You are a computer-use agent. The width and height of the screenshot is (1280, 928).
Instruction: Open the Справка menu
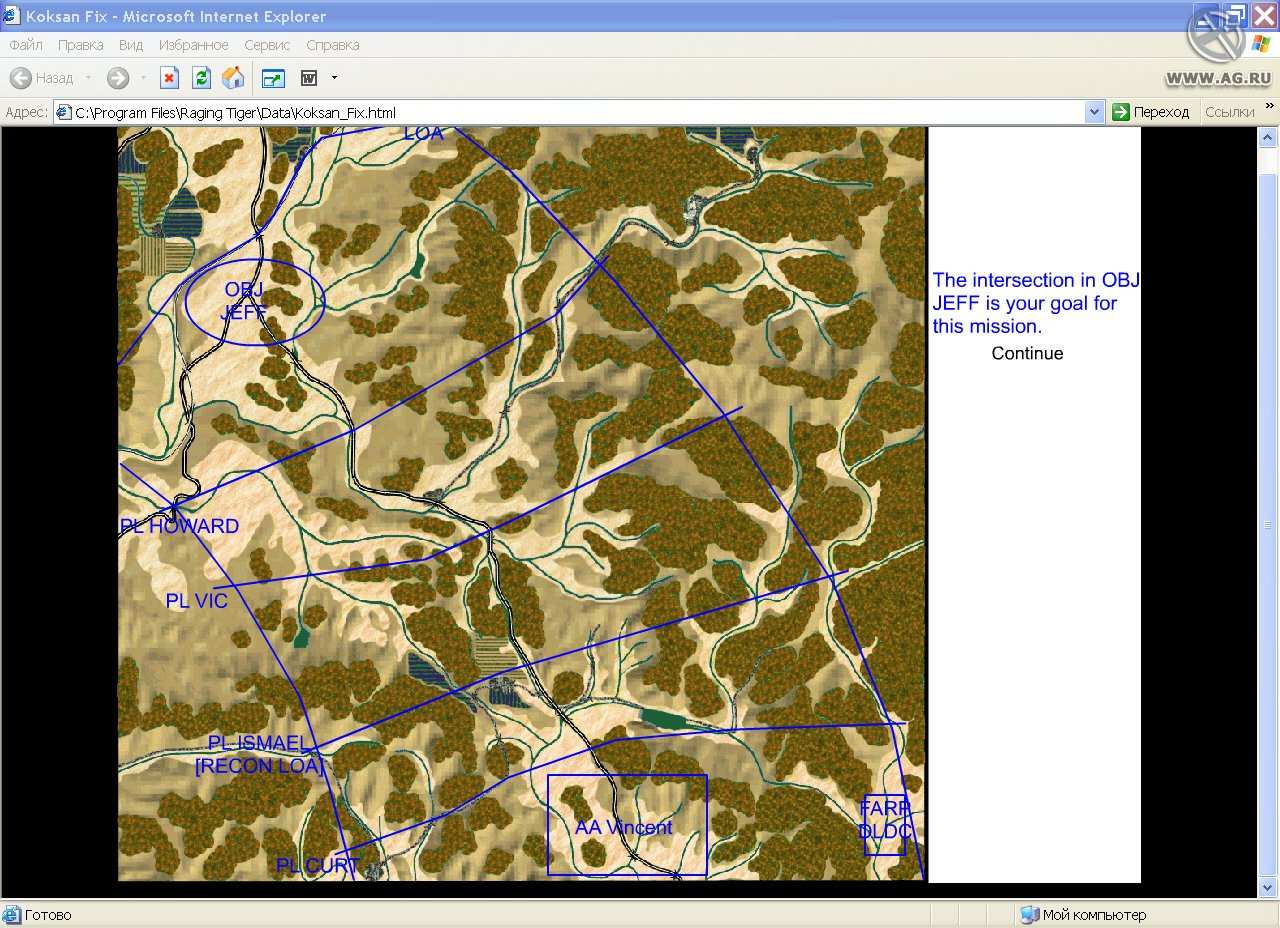[x=333, y=45]
